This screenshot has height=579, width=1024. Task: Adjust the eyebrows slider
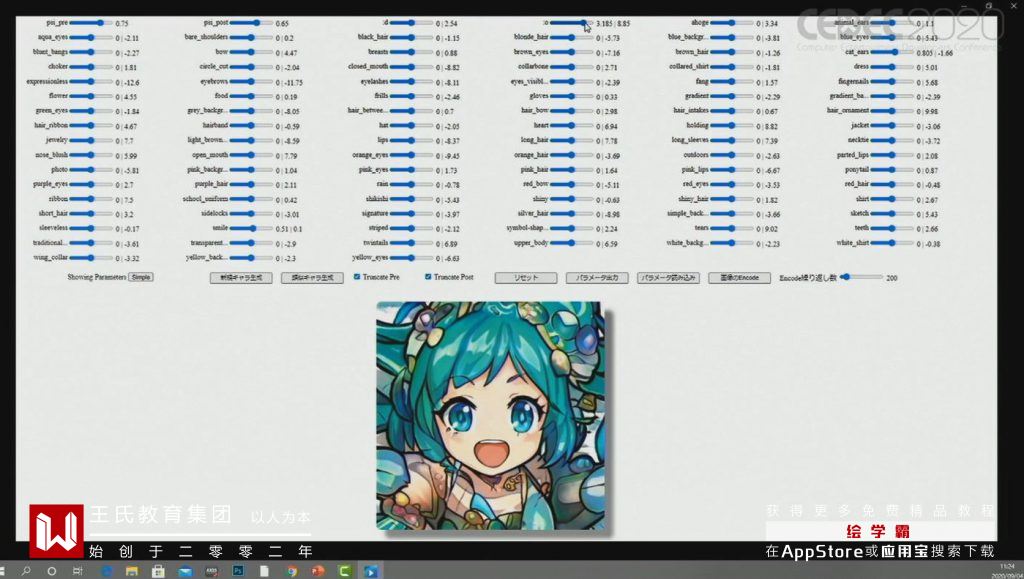[x=251, y=82]
